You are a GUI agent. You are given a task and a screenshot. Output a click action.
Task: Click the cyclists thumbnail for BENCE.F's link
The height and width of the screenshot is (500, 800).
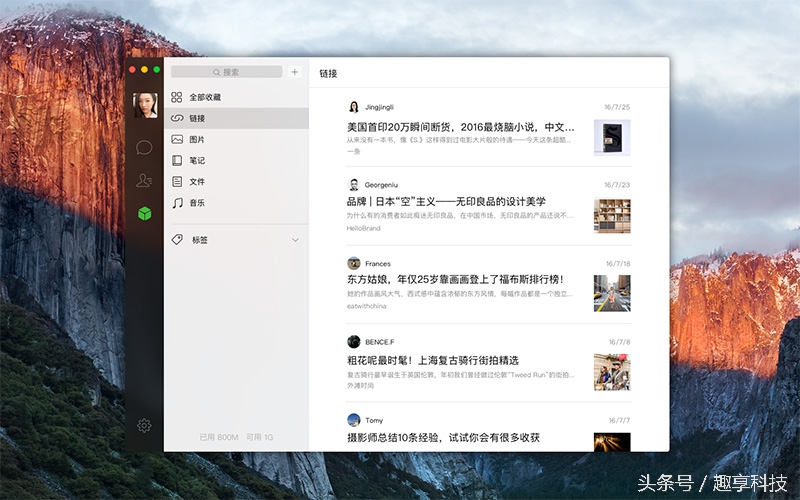point(612,372)
